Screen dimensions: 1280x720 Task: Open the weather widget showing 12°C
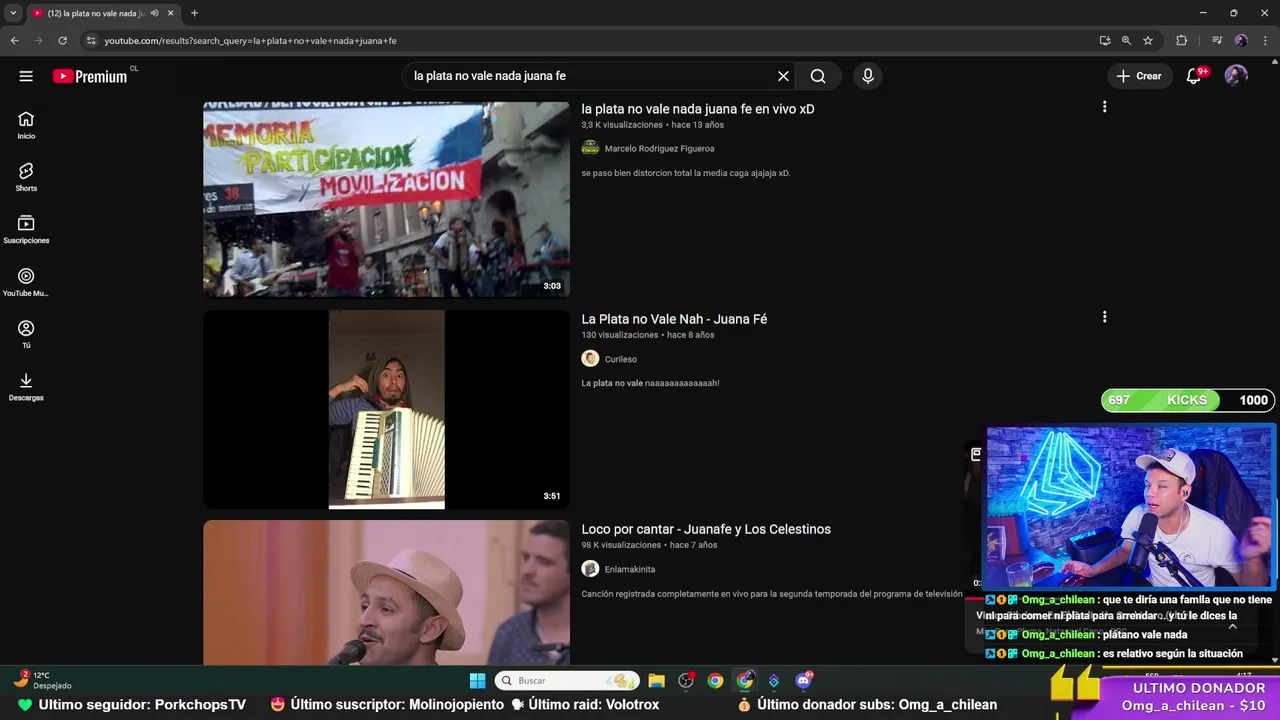[42, 680]
